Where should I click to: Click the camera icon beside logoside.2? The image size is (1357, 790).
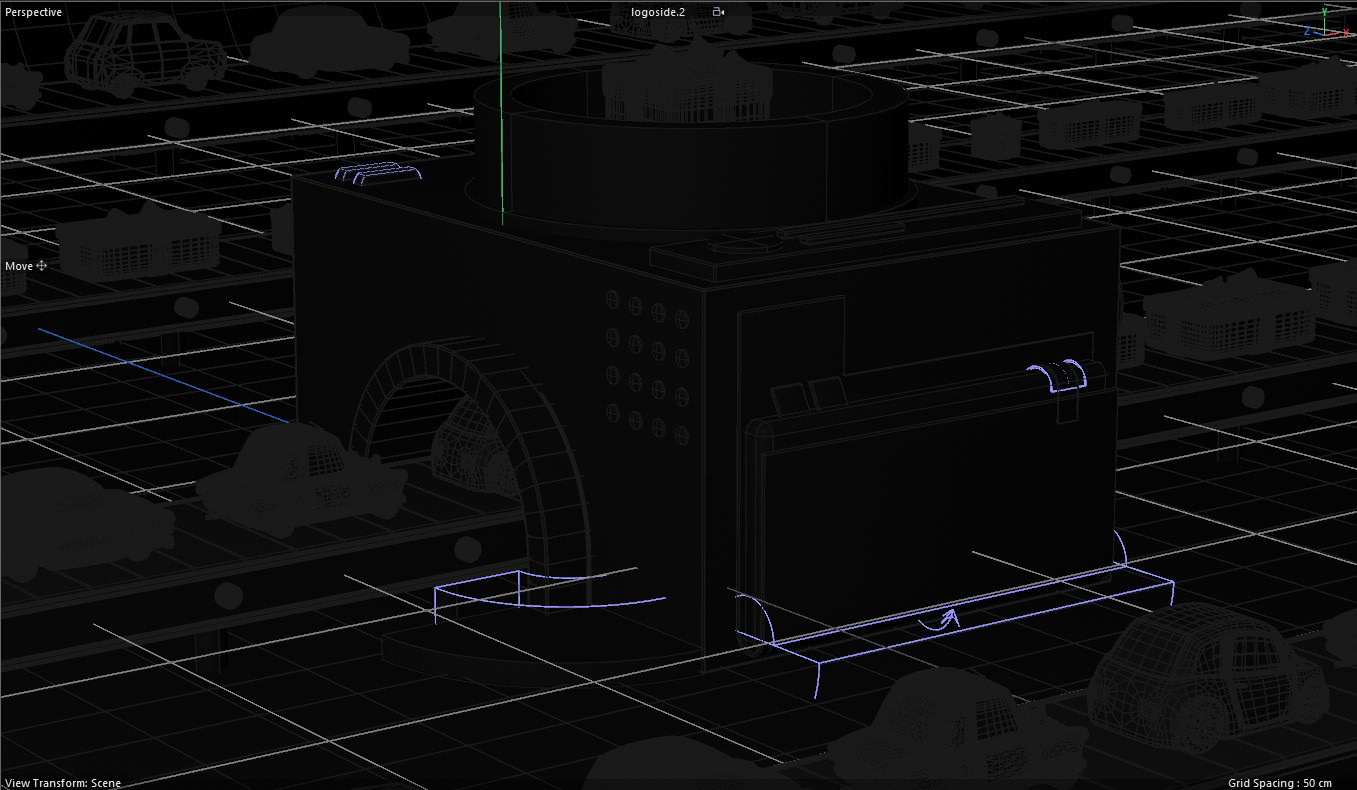tap(719, 12)
